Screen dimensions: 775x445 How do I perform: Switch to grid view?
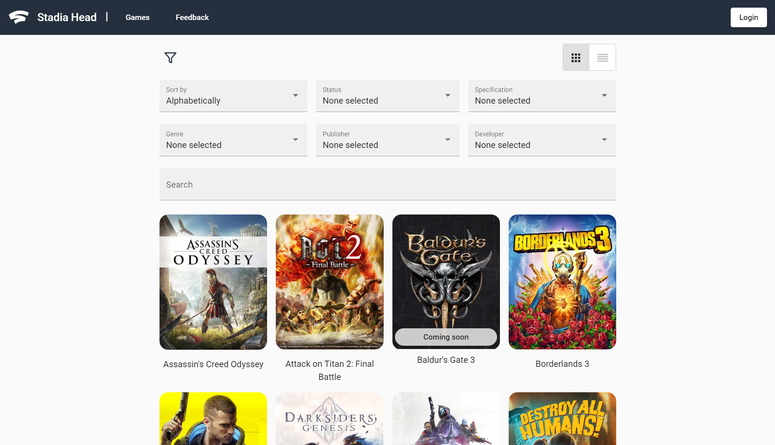coord(576,57)
